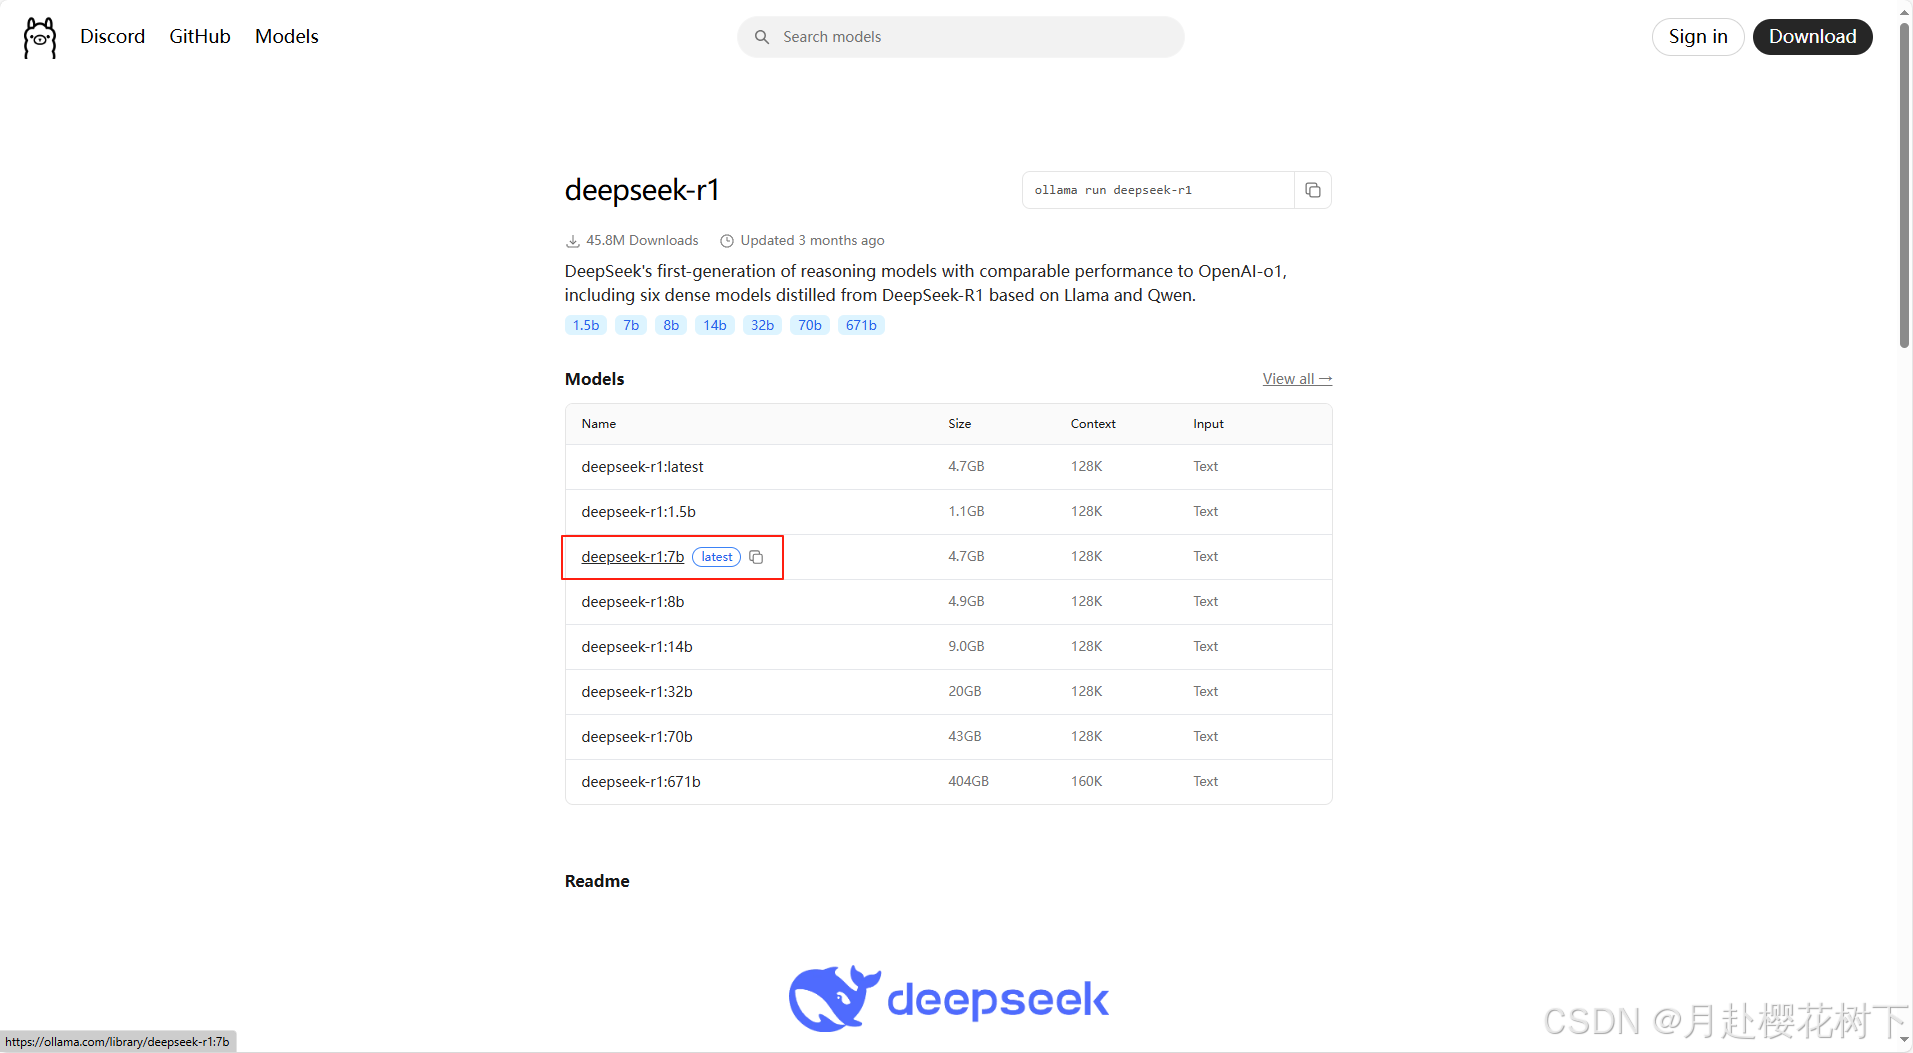Viewport: 1913px width, 1053px height.
Task: Select the 70b size tag
Action: click(810, 325)
